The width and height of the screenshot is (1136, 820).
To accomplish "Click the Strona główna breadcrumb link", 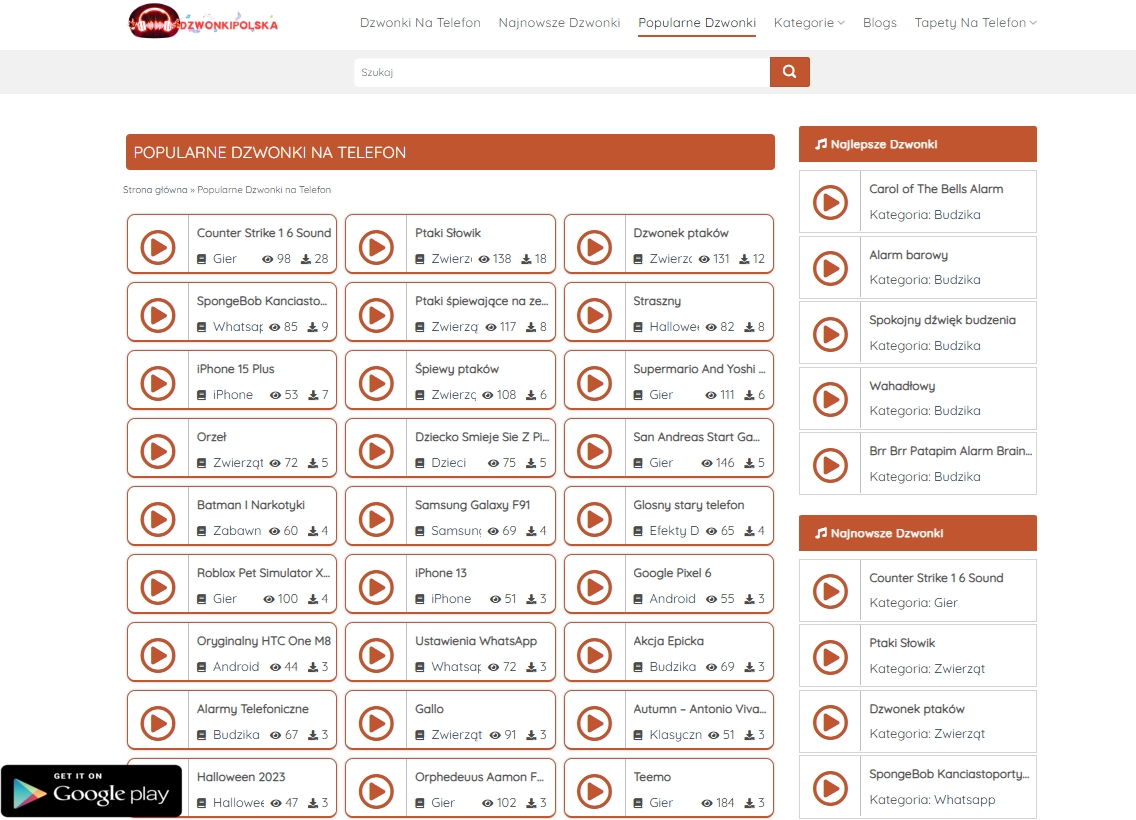I will (155, 190).
